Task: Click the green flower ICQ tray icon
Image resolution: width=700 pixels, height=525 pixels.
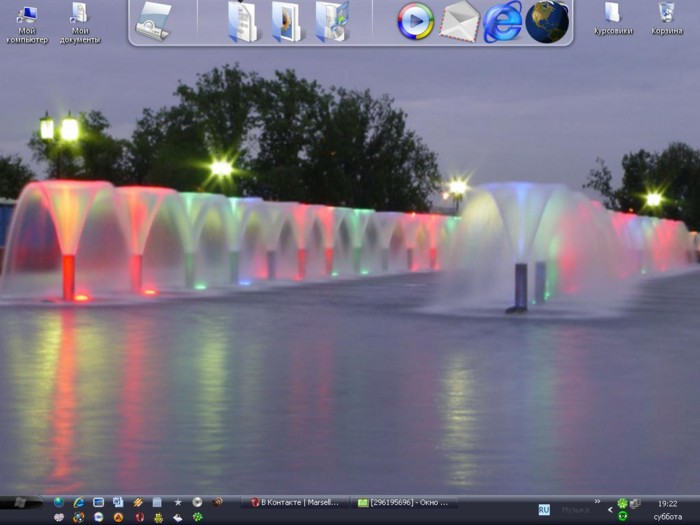Action: pyautogui.click(x=622, y=503)
